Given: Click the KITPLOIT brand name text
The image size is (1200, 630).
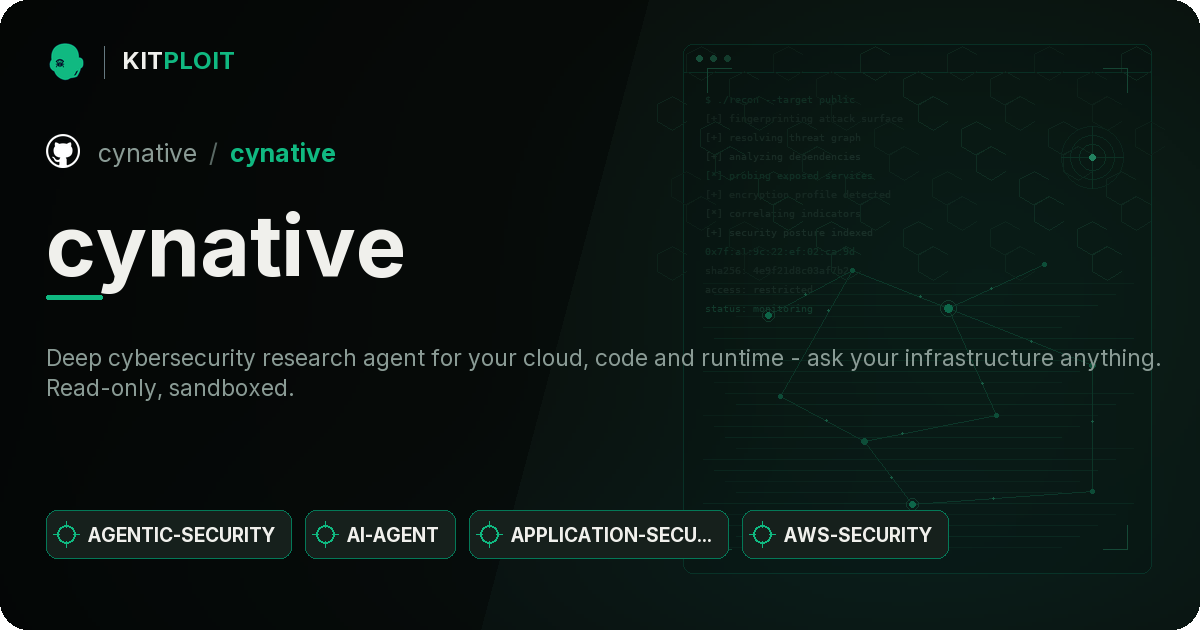Looking at the screenshot, I should [x=178, y=61].
